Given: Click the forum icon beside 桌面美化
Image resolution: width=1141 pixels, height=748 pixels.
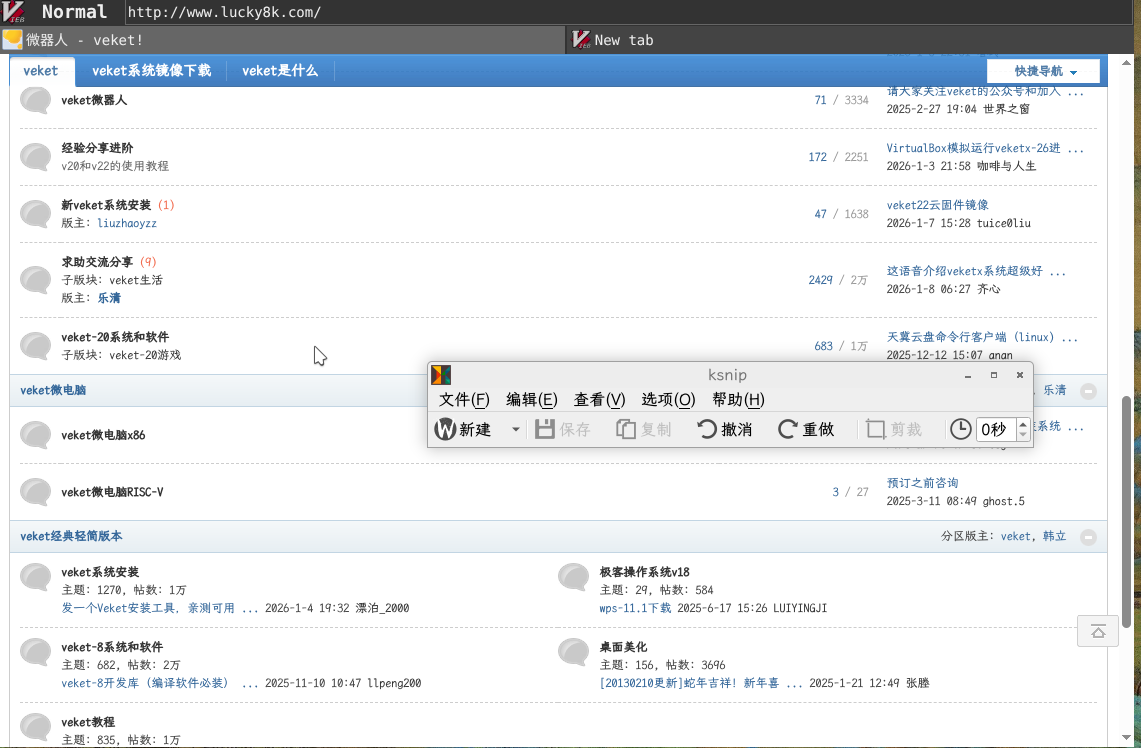Looking at the screenshot, I should pyautogui.click(x=573, y=652).
